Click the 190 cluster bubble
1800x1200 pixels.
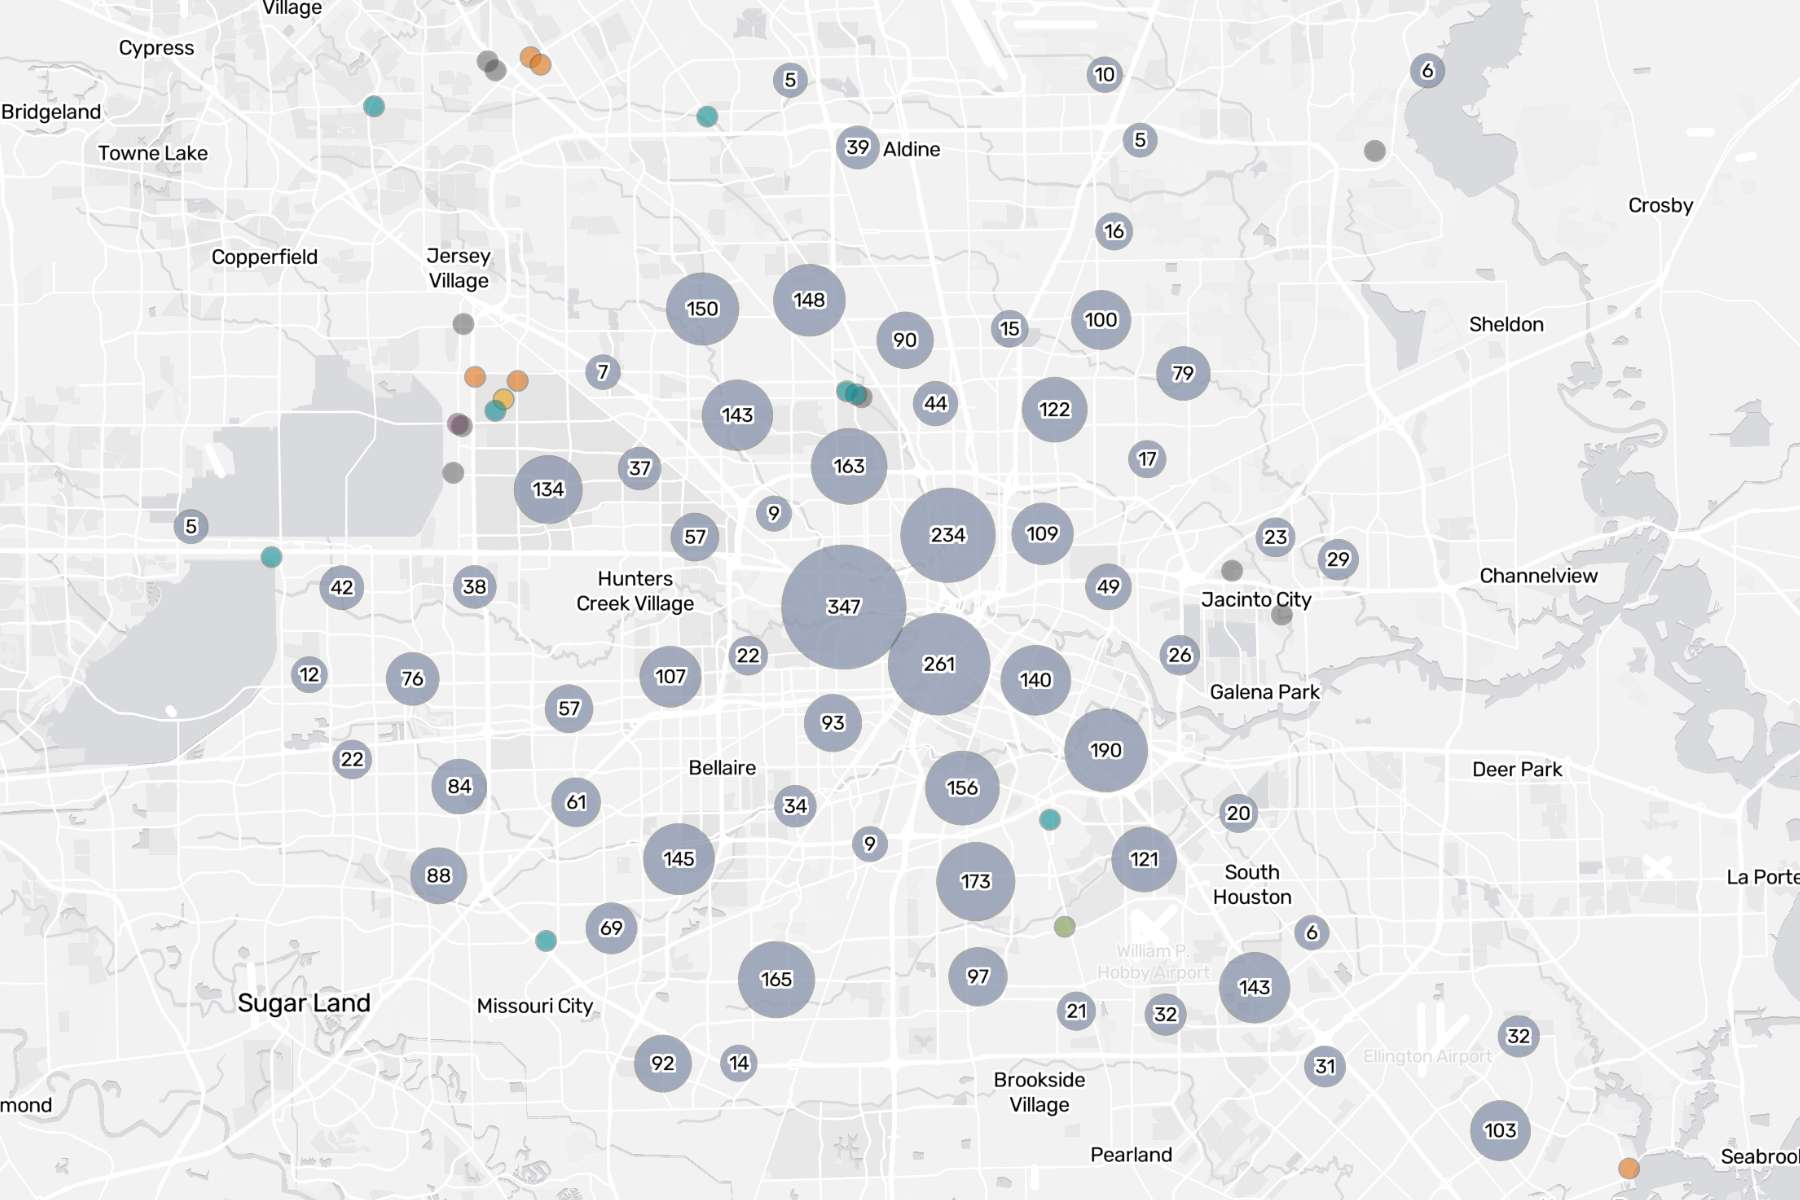click(x=1104, y=751)
